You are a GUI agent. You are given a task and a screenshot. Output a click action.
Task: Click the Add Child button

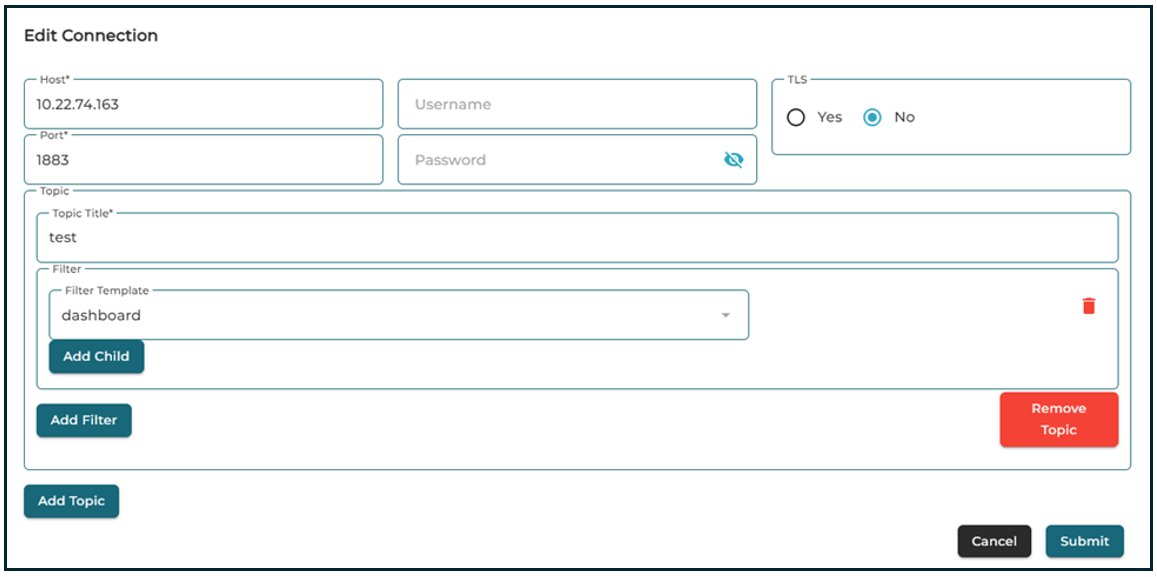[96, 357]
